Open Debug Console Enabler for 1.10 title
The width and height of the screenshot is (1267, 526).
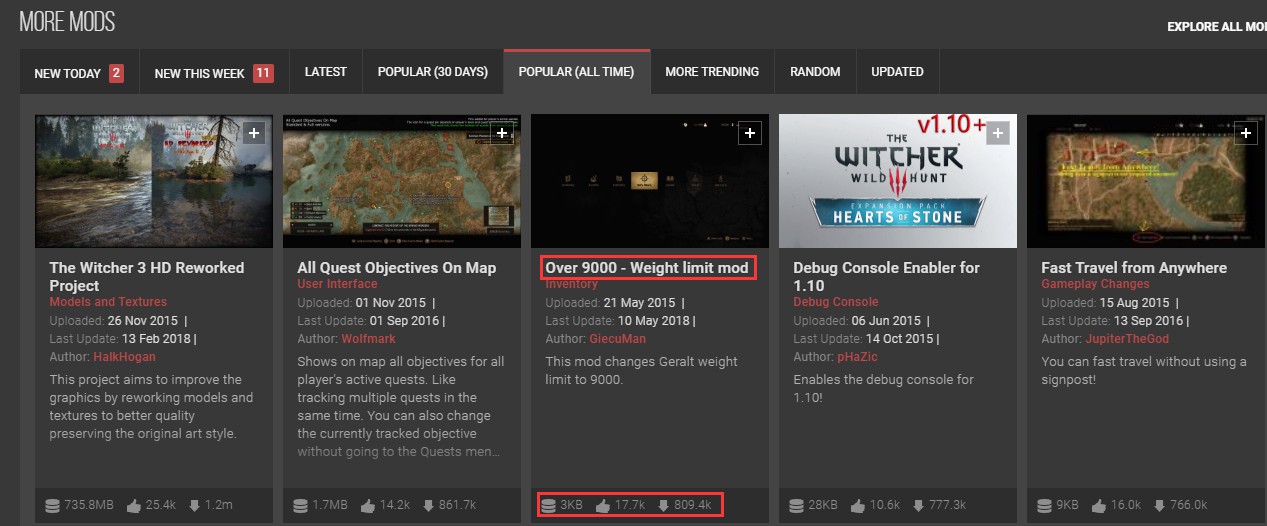[886, 276]
